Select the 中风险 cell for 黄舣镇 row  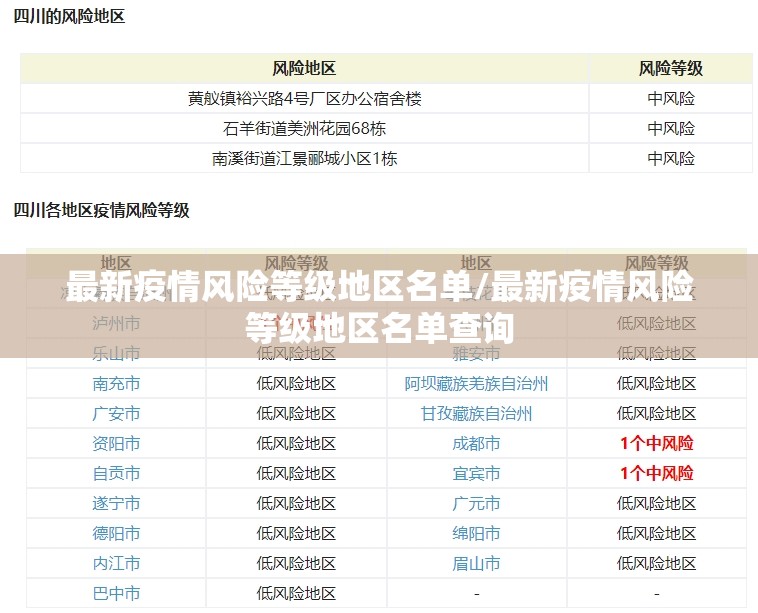(671, 99)
